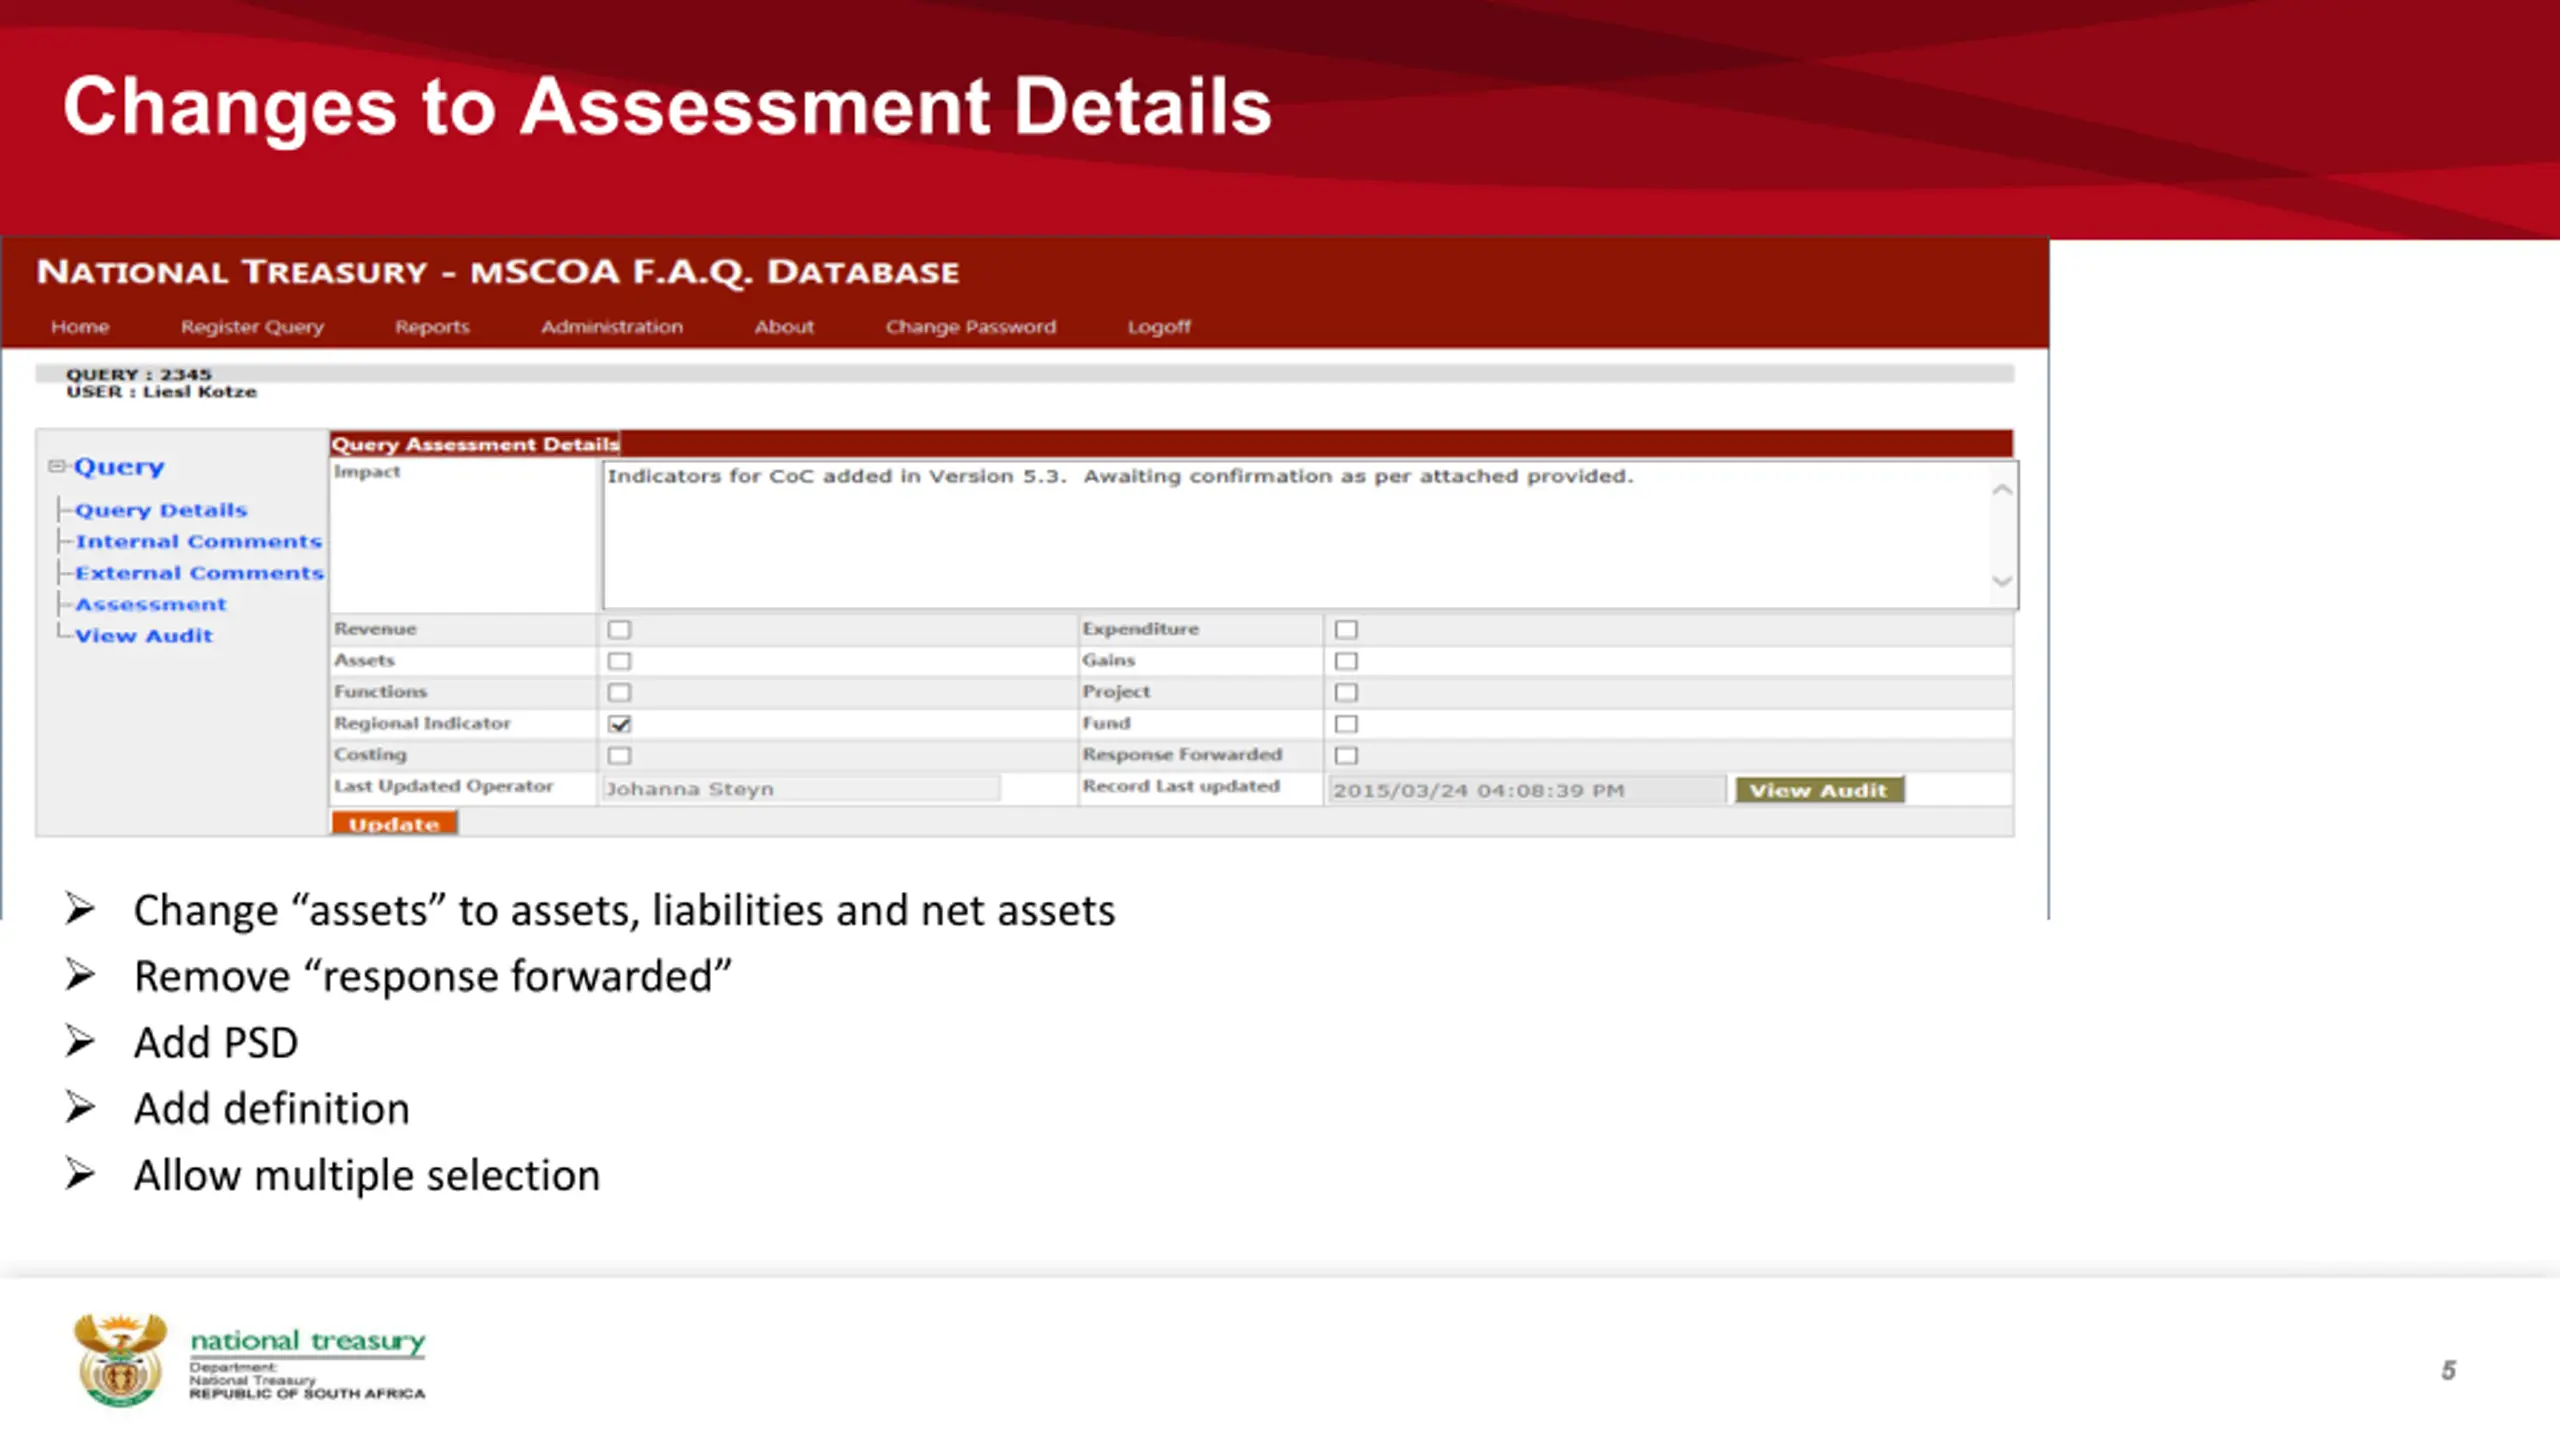Tick the Response Forwarded checkbox
The width and height of the screenshot is (2560, 1440).
(1347, 755)
